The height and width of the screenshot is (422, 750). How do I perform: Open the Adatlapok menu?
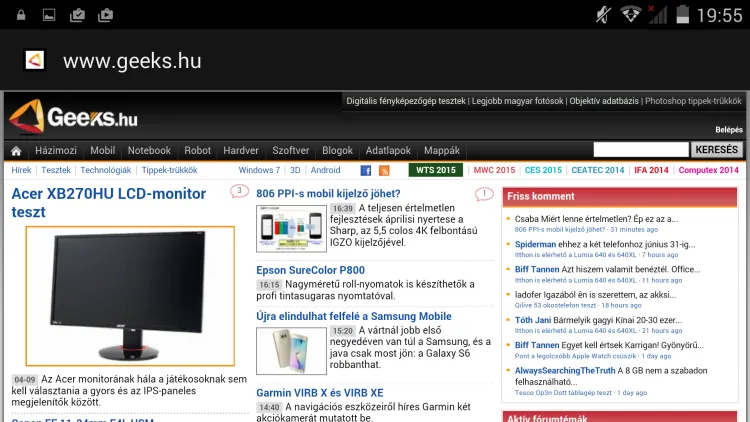point(388,150)
